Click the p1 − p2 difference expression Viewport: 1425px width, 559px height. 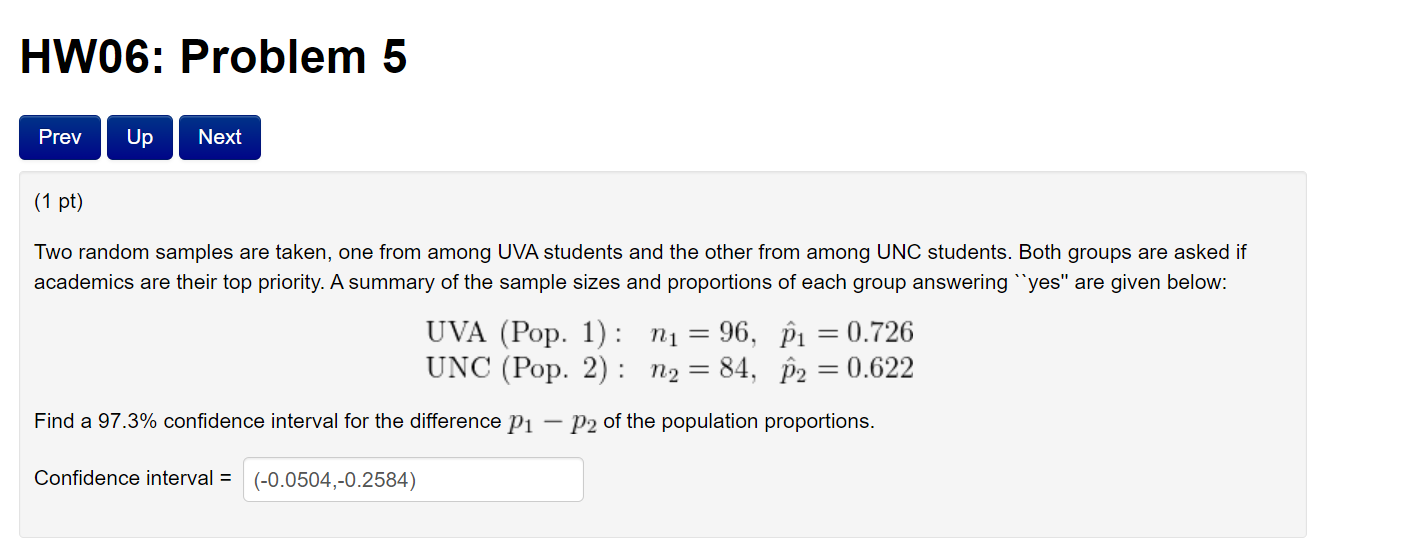[x=553, y=422]
